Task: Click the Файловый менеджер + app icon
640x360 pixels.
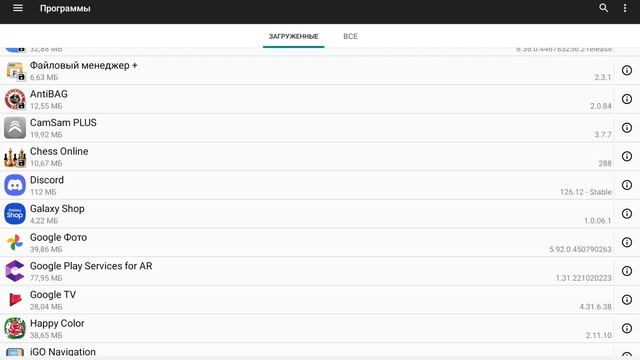Action: (x=15, y=71)
